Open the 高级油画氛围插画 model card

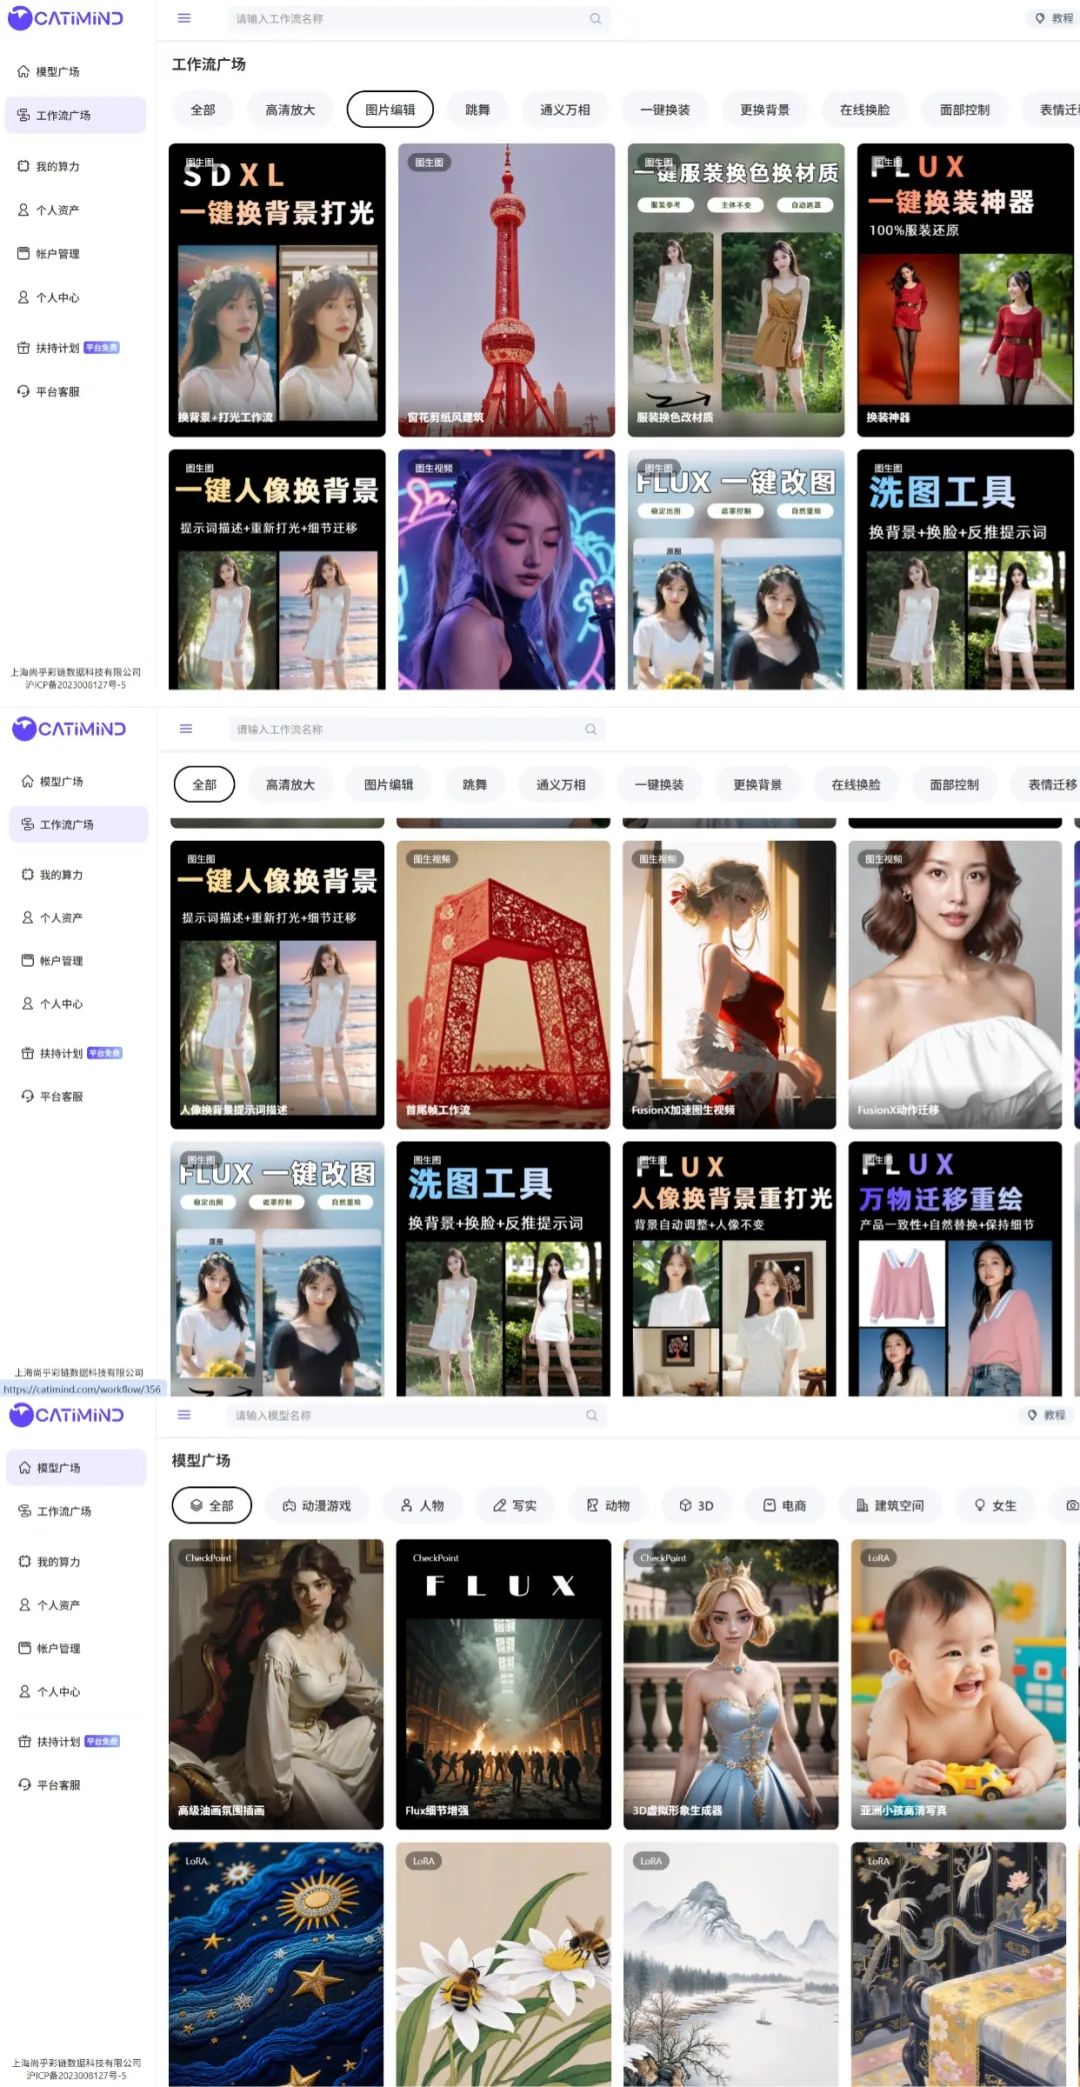pos(276,1684)
